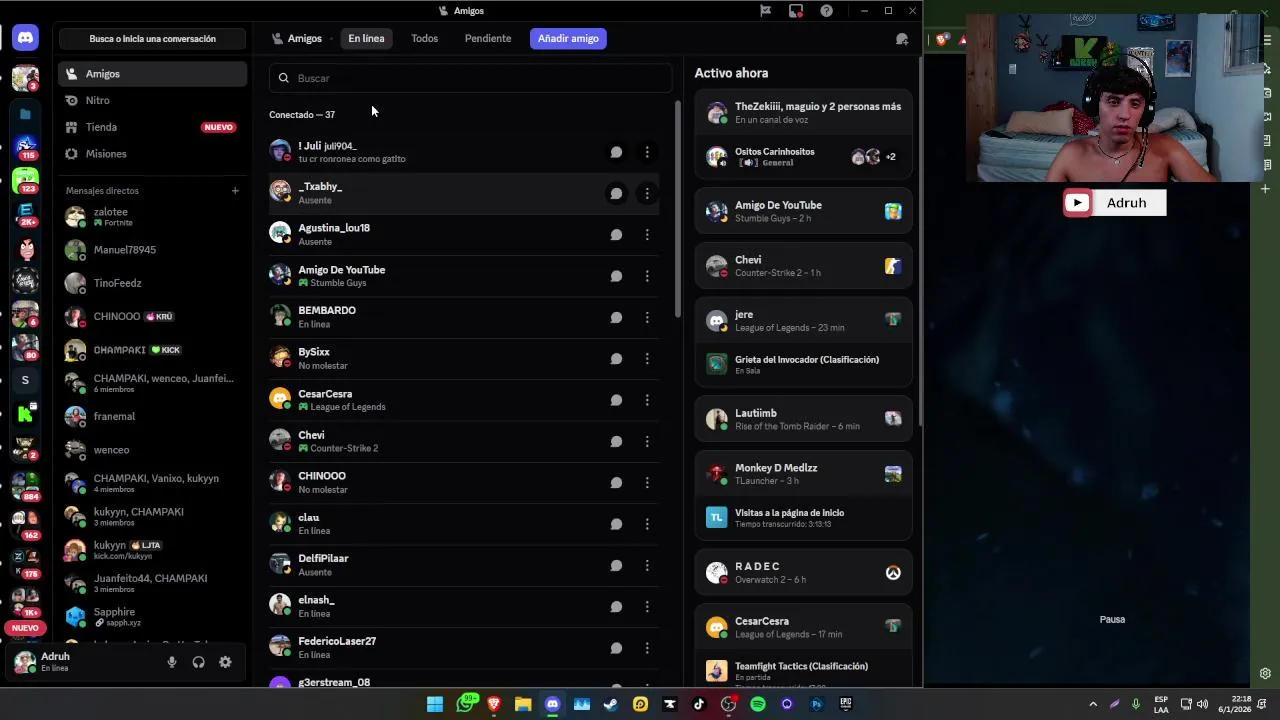Open more options for ! Juli
Image resolution: width=1280 pixels, height=720 pixels.
[647, 152]
